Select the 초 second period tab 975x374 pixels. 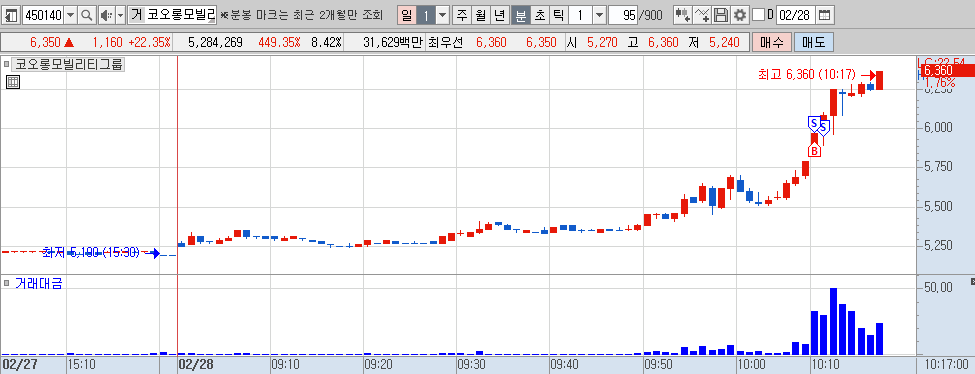click(x=540, y=15)
